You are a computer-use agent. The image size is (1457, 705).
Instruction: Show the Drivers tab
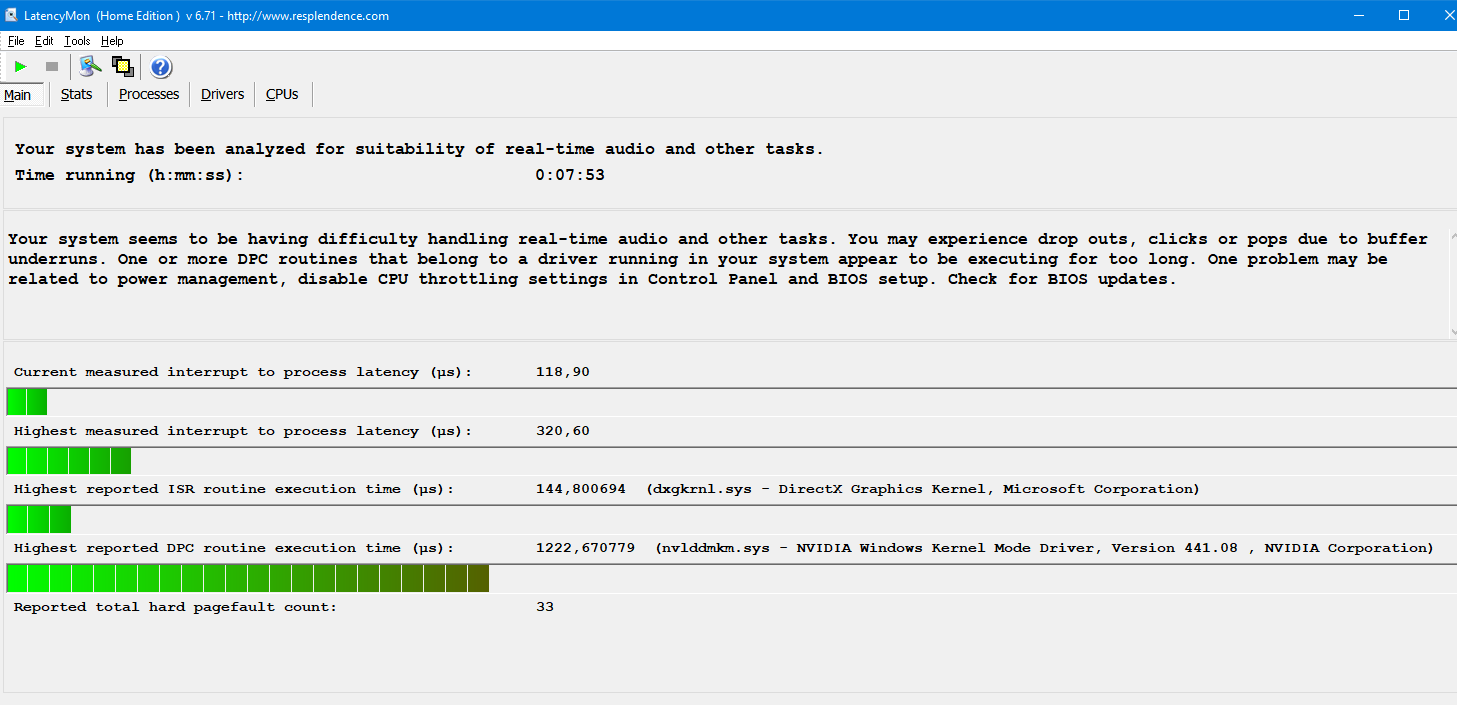coord(222,94)
